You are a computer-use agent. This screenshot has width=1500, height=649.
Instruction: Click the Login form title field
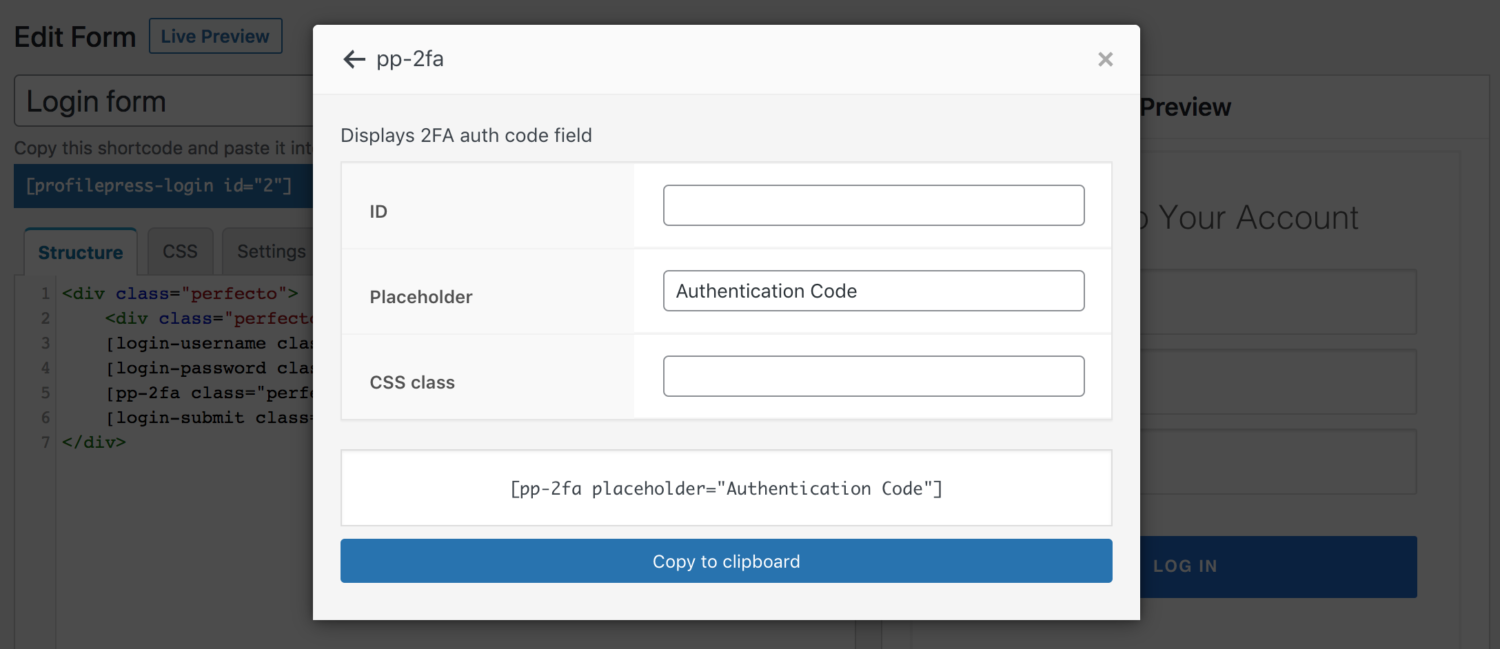click(x=164, y=101)
